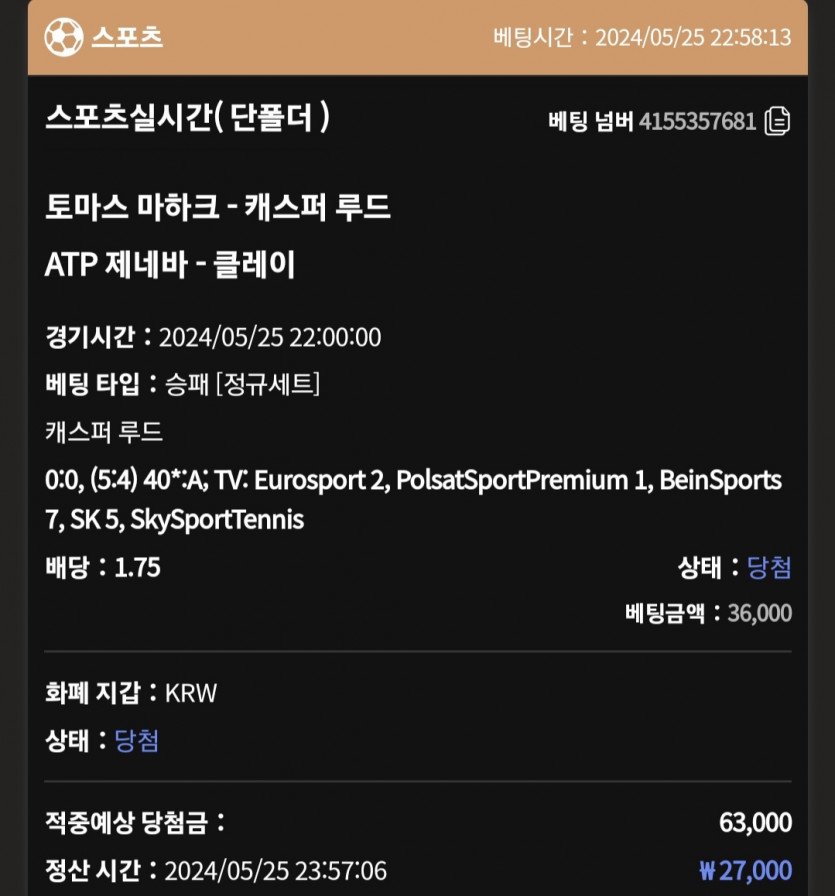Click the blue ₩27,000 profit amount
The width and height of the screenshot is (835, 896).
(x=745, y=870)
